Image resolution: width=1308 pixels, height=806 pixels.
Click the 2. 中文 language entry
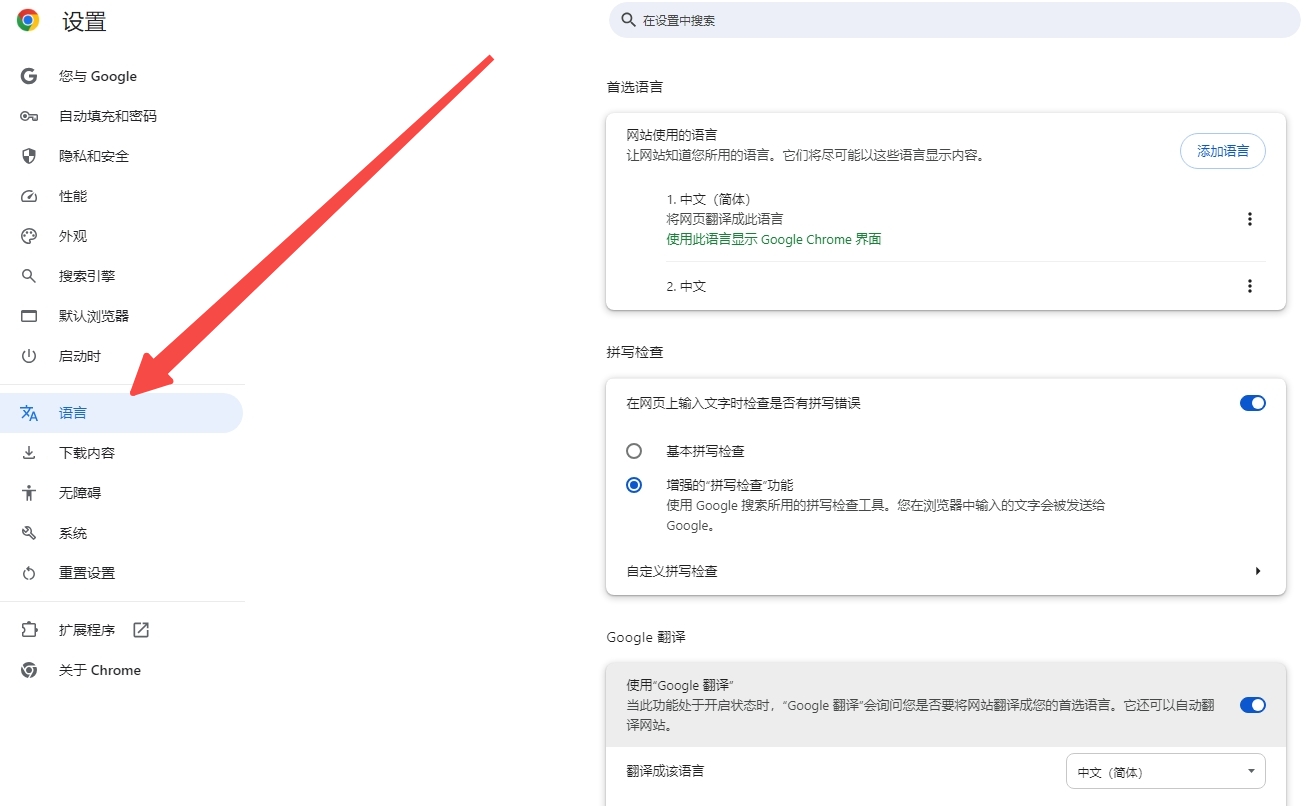pyautogui.click(x=687, y=286)
